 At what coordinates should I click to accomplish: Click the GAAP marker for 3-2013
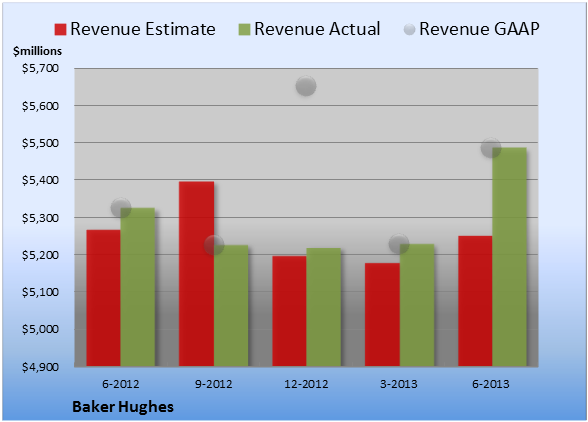coord(399,243)
